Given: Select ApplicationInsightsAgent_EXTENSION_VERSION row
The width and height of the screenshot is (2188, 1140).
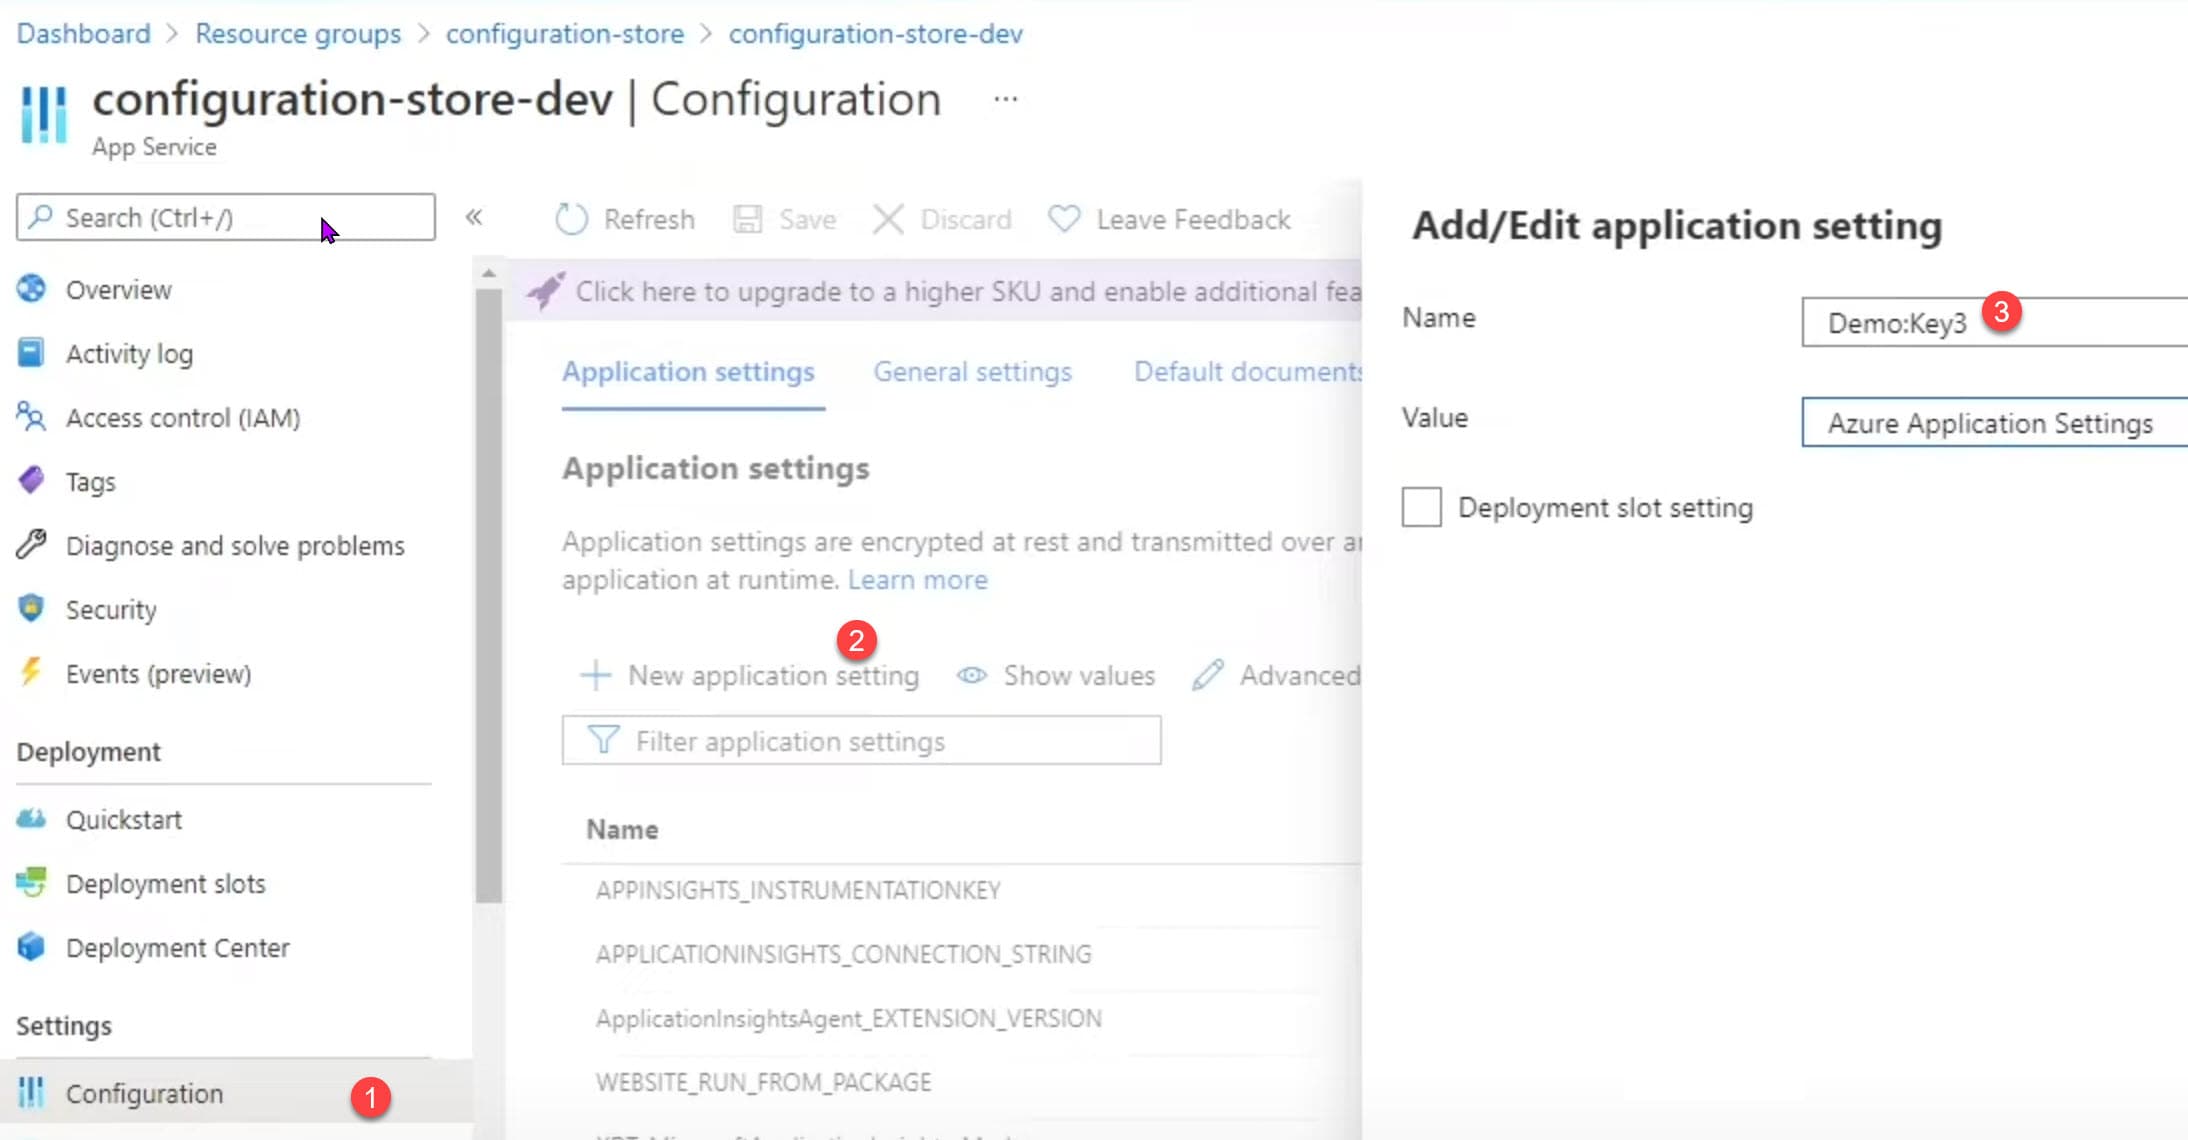Looking at the screenshot, I should 962,1018.
